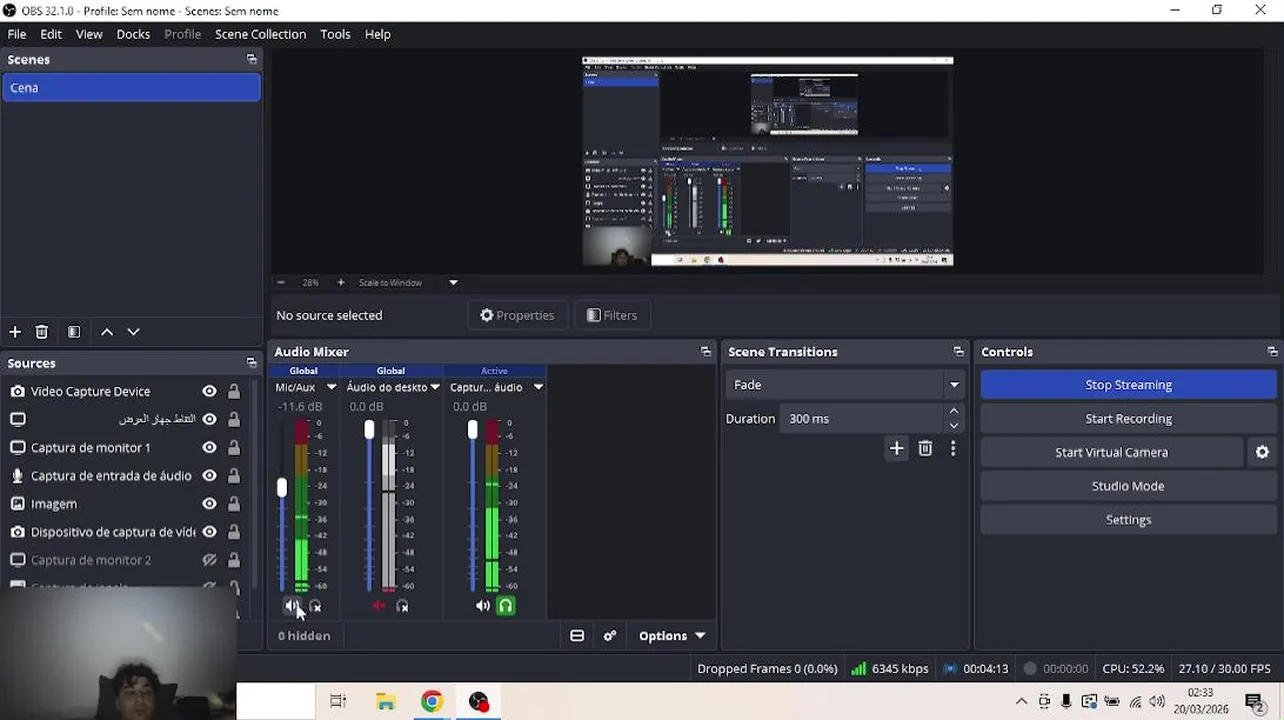
Task: Click the Stop Streaming button
Action: [1128, 385]
